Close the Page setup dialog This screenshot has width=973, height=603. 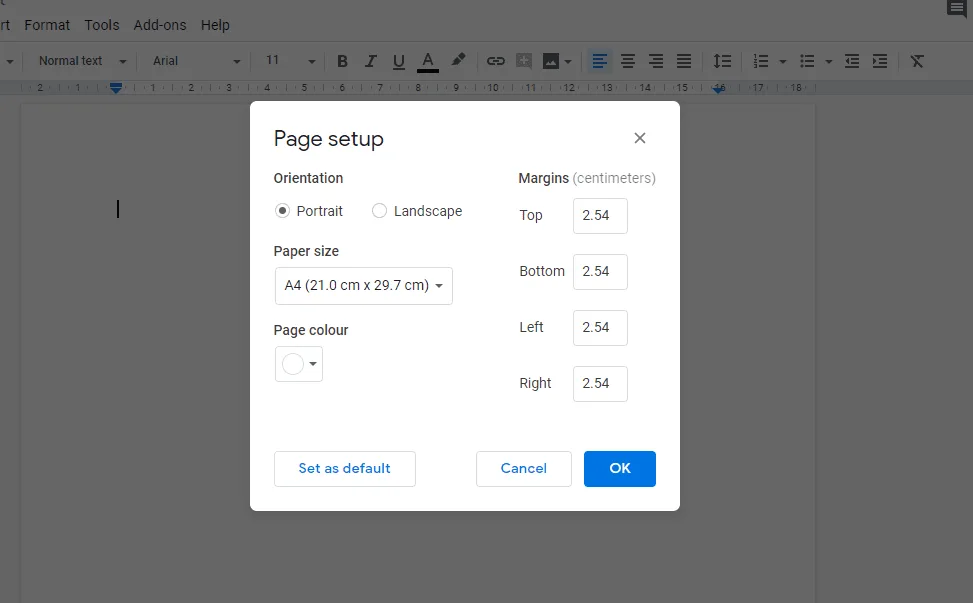click(640, 138)
